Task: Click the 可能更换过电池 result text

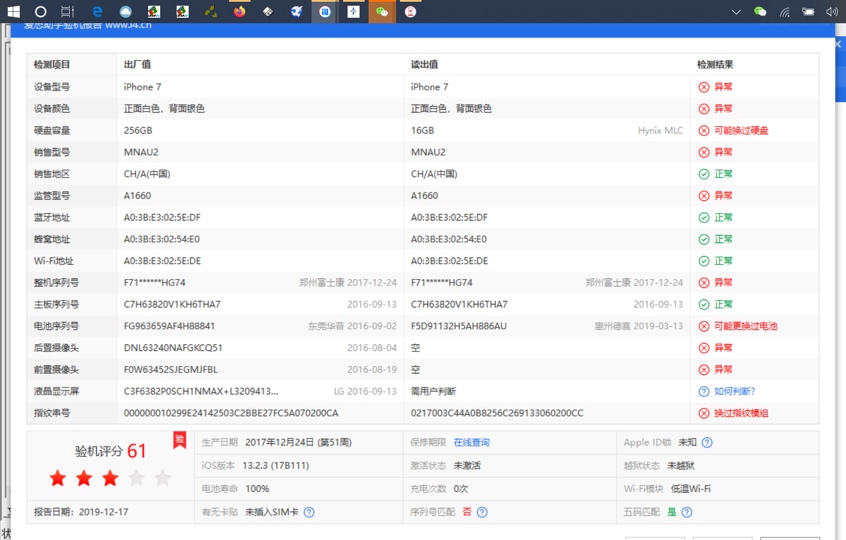Action: [745, 326]
